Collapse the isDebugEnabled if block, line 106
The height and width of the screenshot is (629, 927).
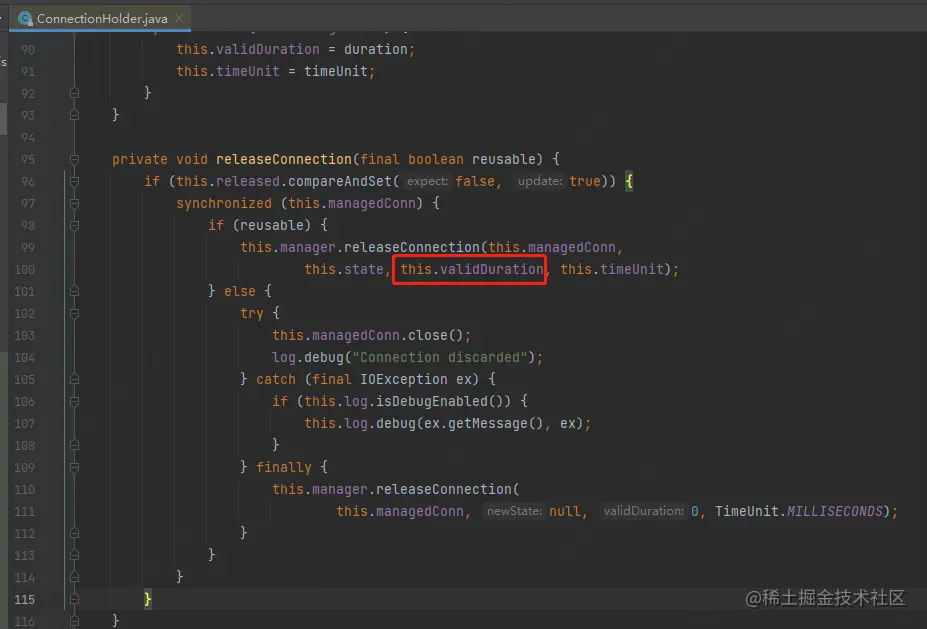(74, 401)
